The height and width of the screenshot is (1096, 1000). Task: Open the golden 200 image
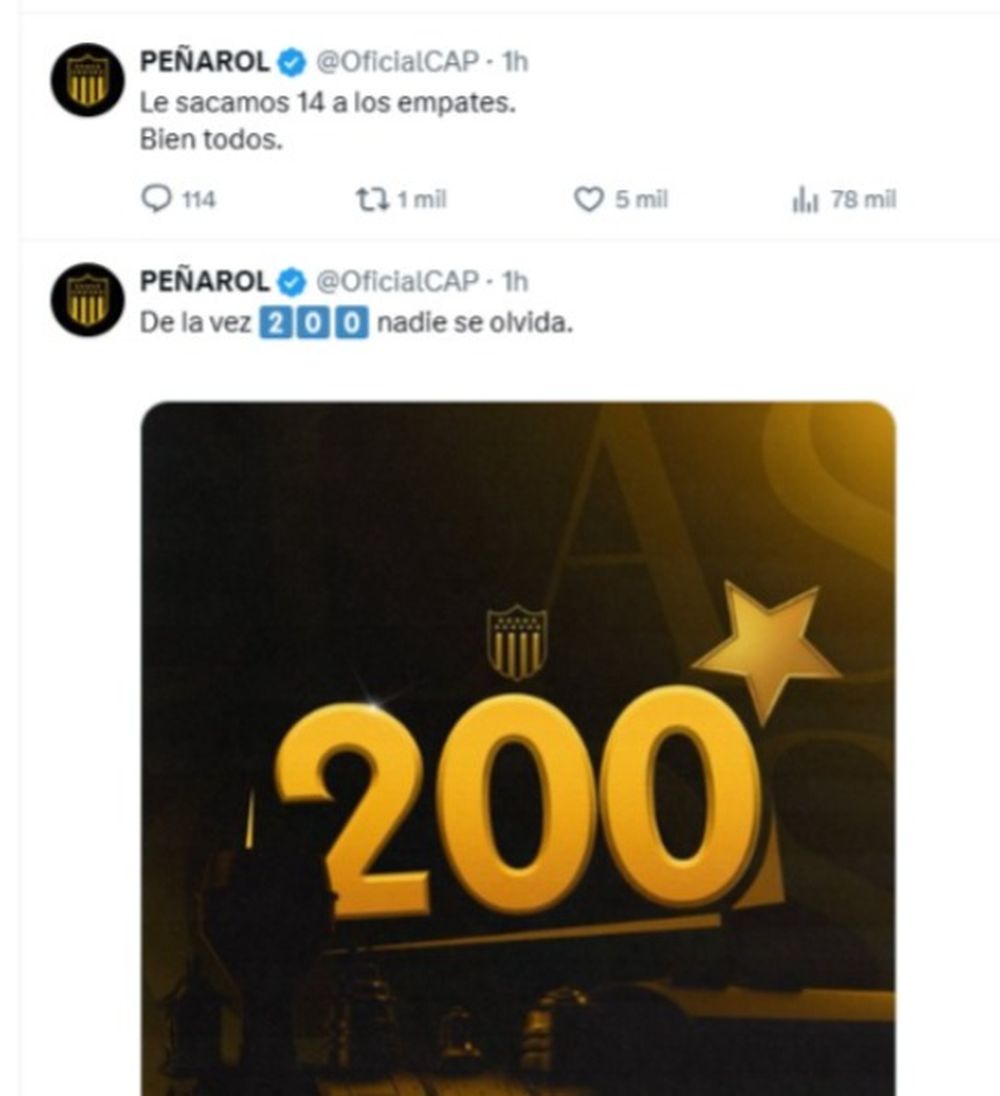[x=519, y=748]
